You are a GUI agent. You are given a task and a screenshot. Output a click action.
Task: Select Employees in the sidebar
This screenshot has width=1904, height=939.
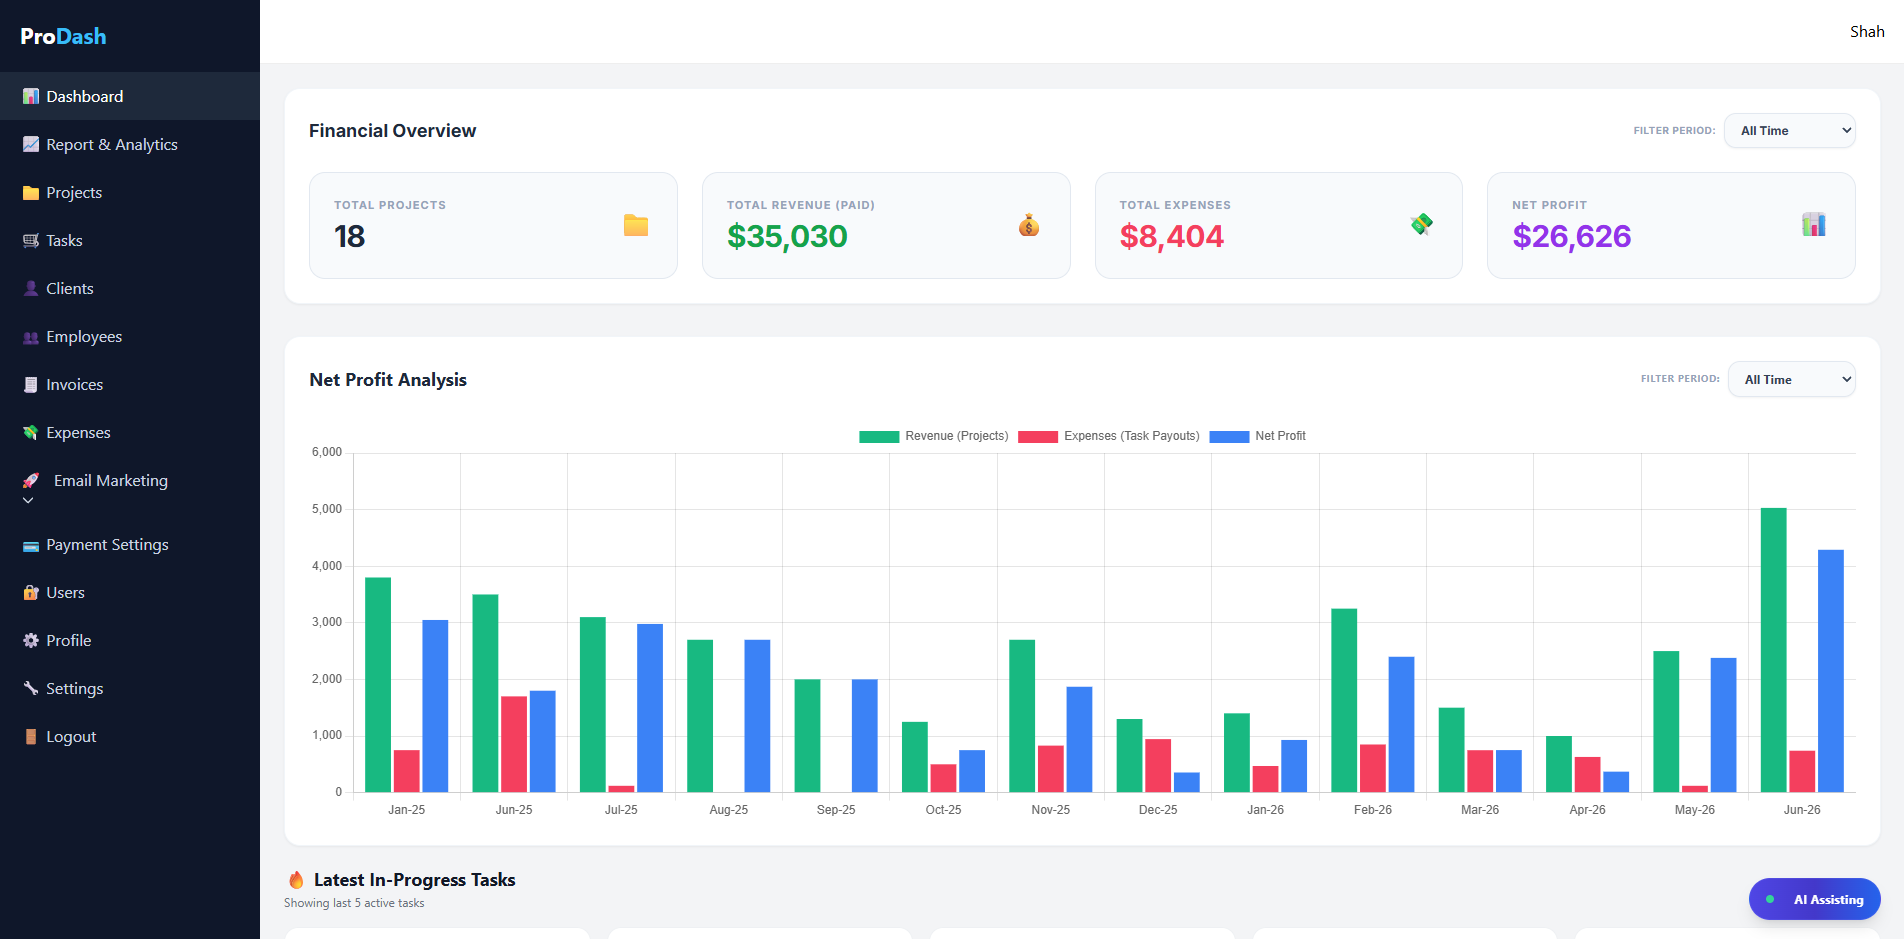point(130,336)
